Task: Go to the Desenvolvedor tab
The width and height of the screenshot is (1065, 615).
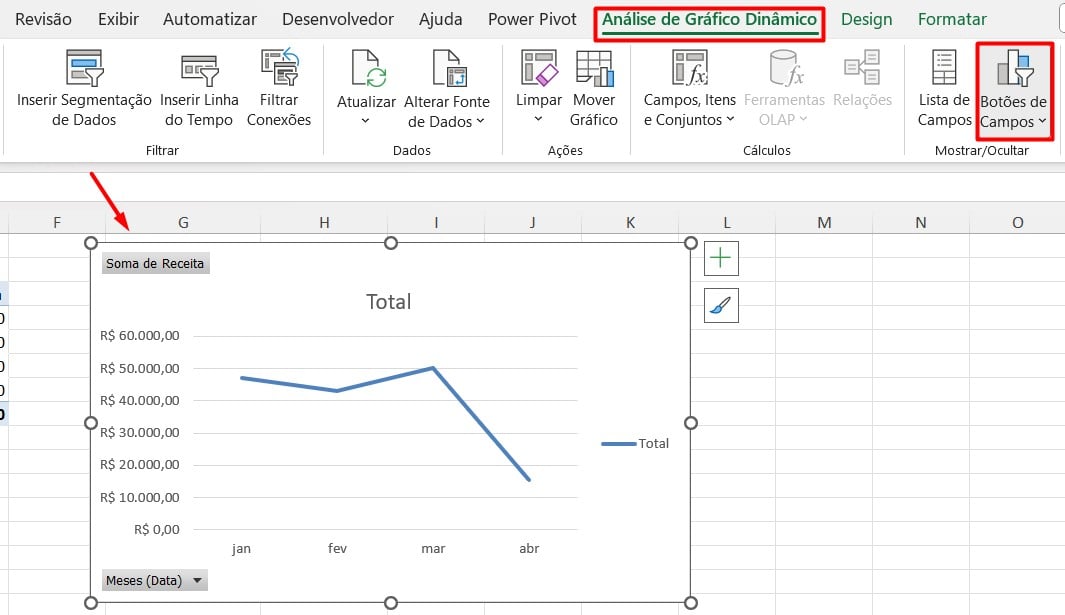Action: pos(338,19)
